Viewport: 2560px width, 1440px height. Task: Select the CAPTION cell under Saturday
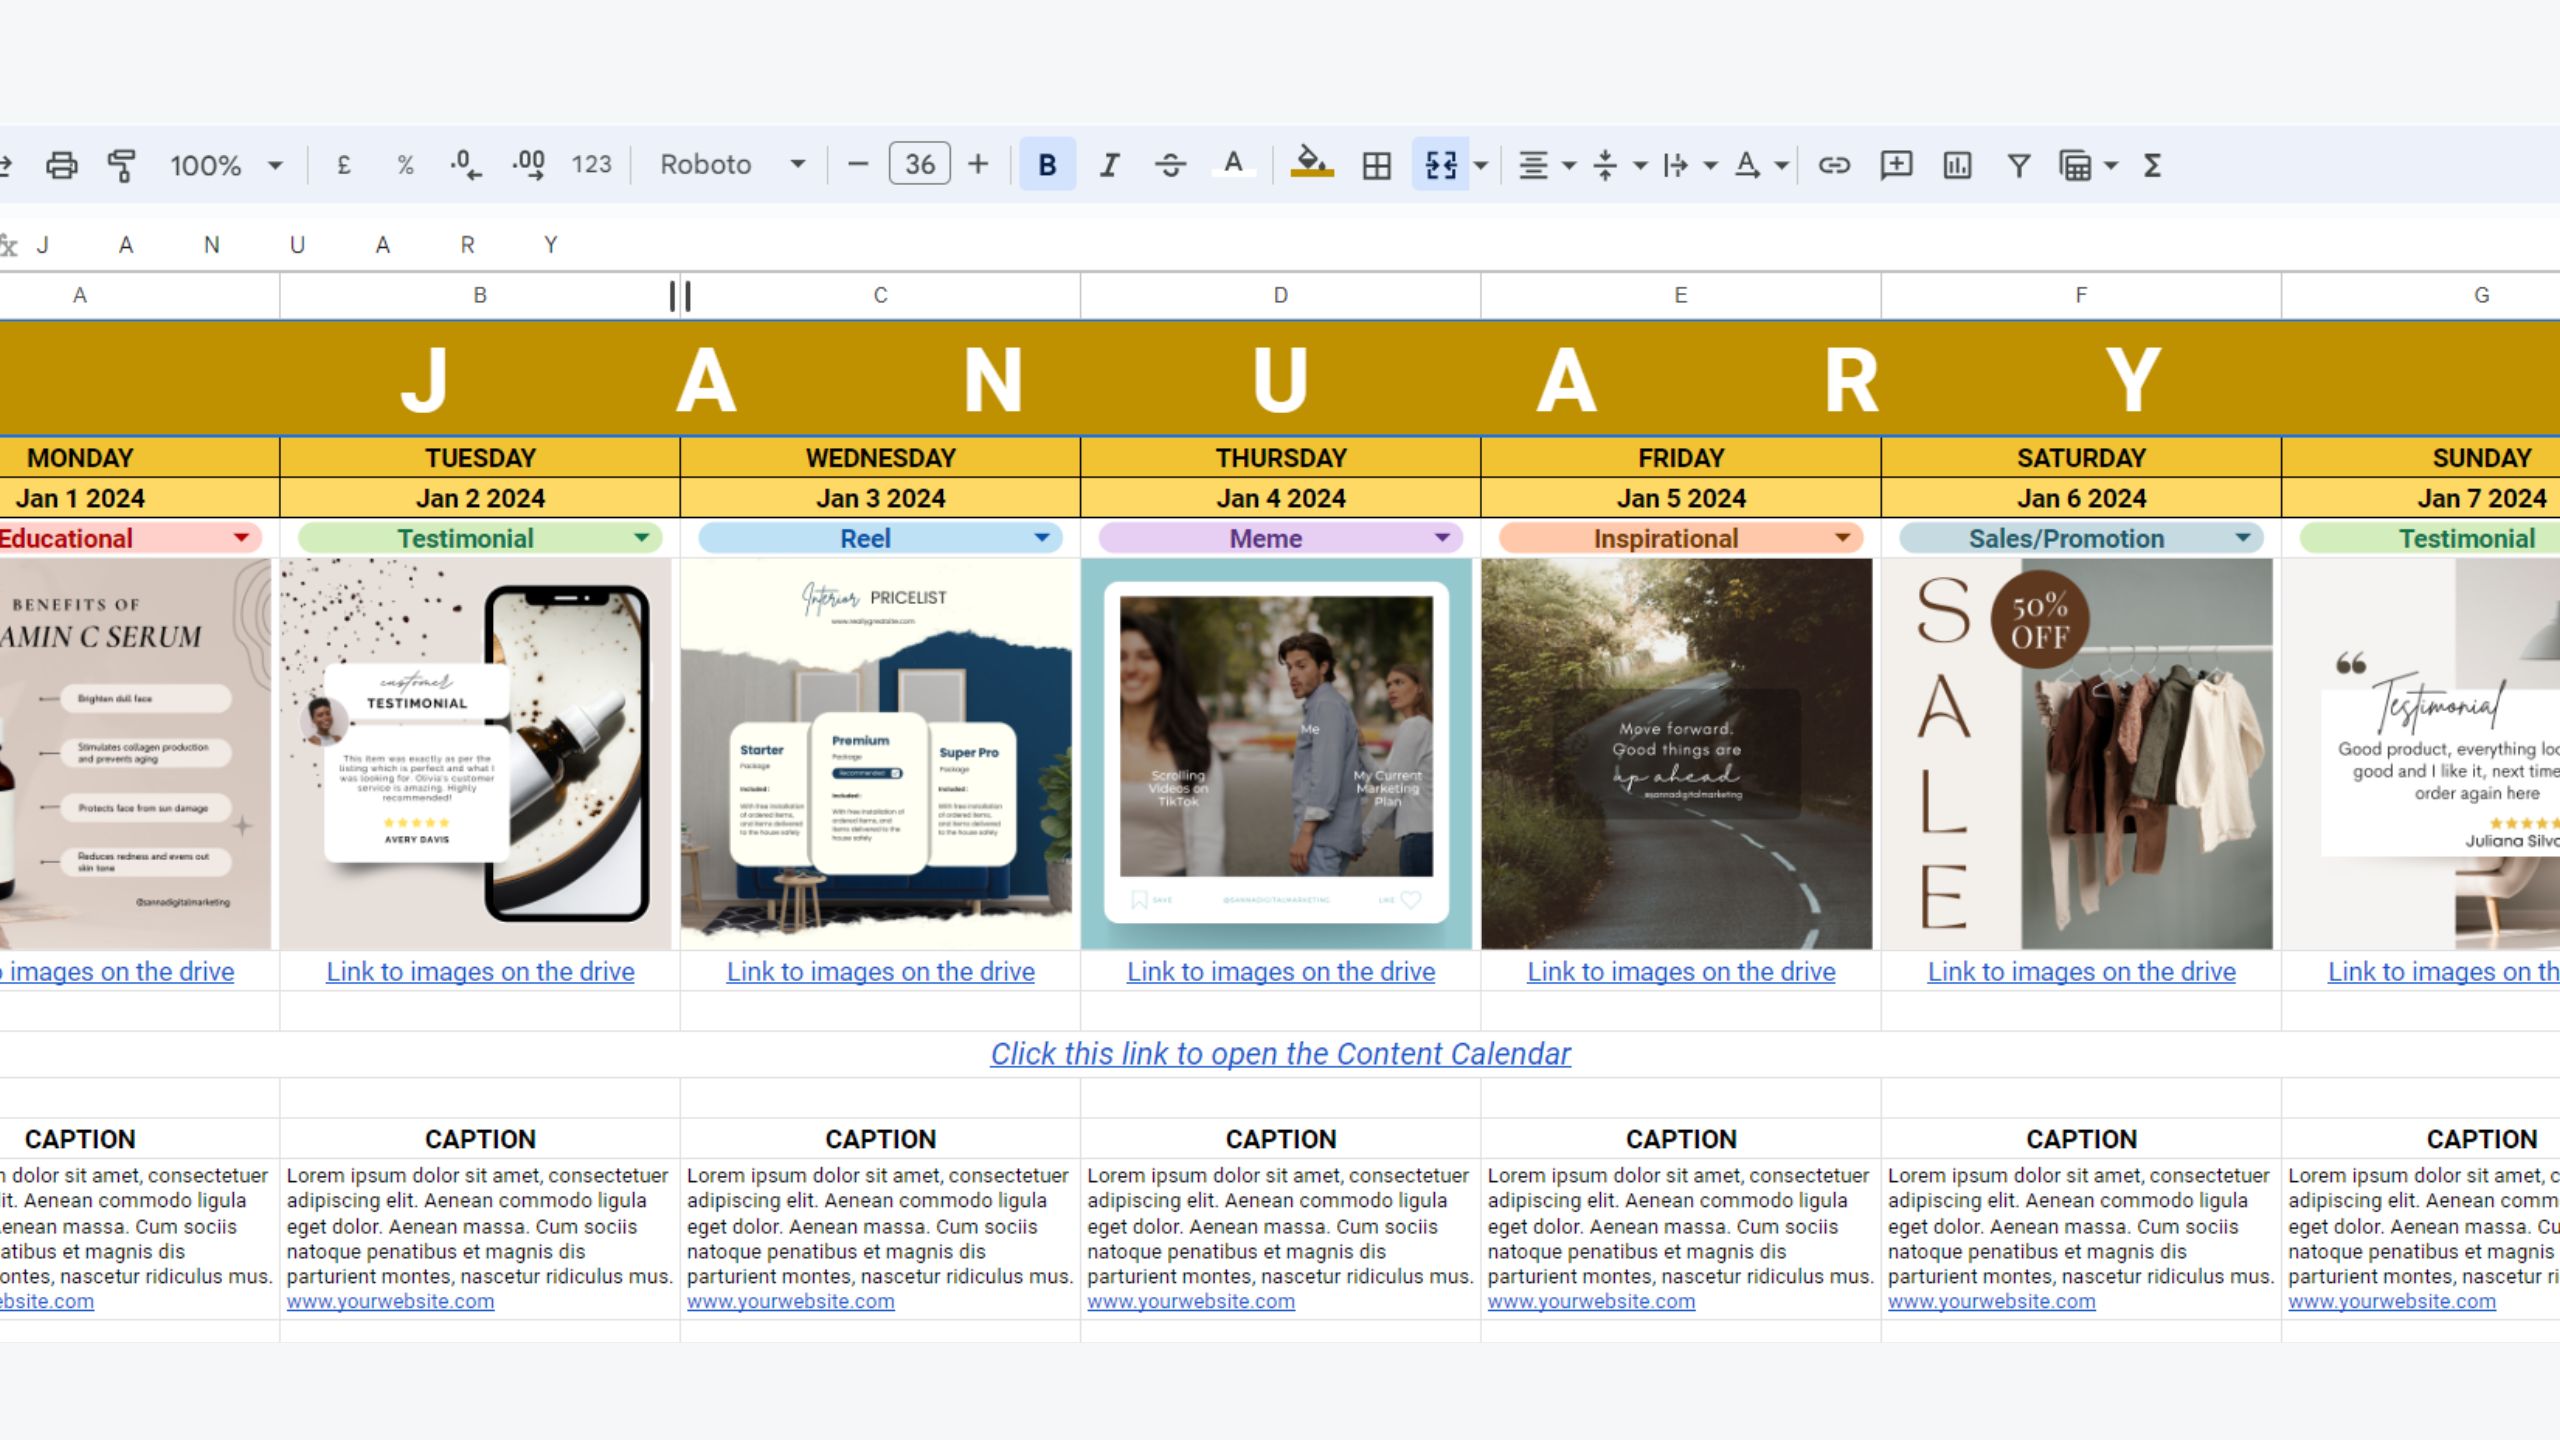click(x=2081, y=1138)
